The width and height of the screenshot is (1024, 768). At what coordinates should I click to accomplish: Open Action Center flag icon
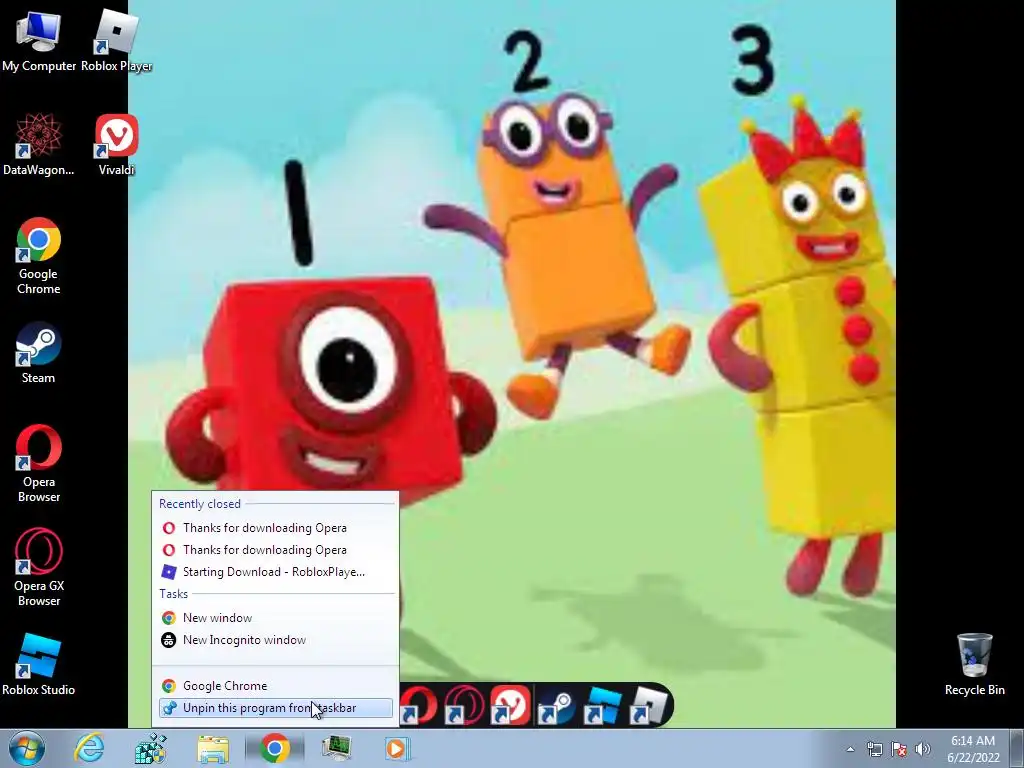(899, 749)
